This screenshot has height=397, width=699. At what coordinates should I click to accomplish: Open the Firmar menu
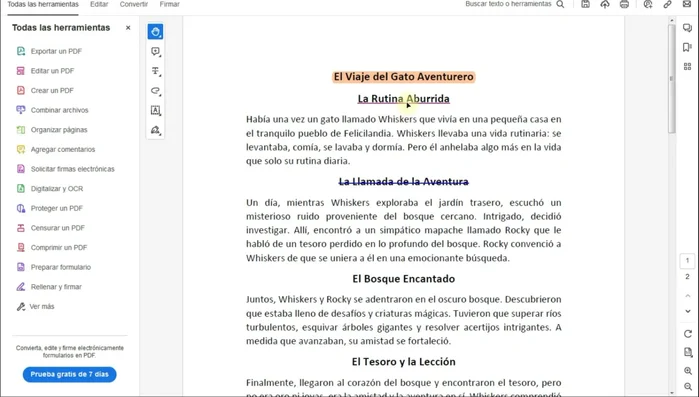click(169, 4)
